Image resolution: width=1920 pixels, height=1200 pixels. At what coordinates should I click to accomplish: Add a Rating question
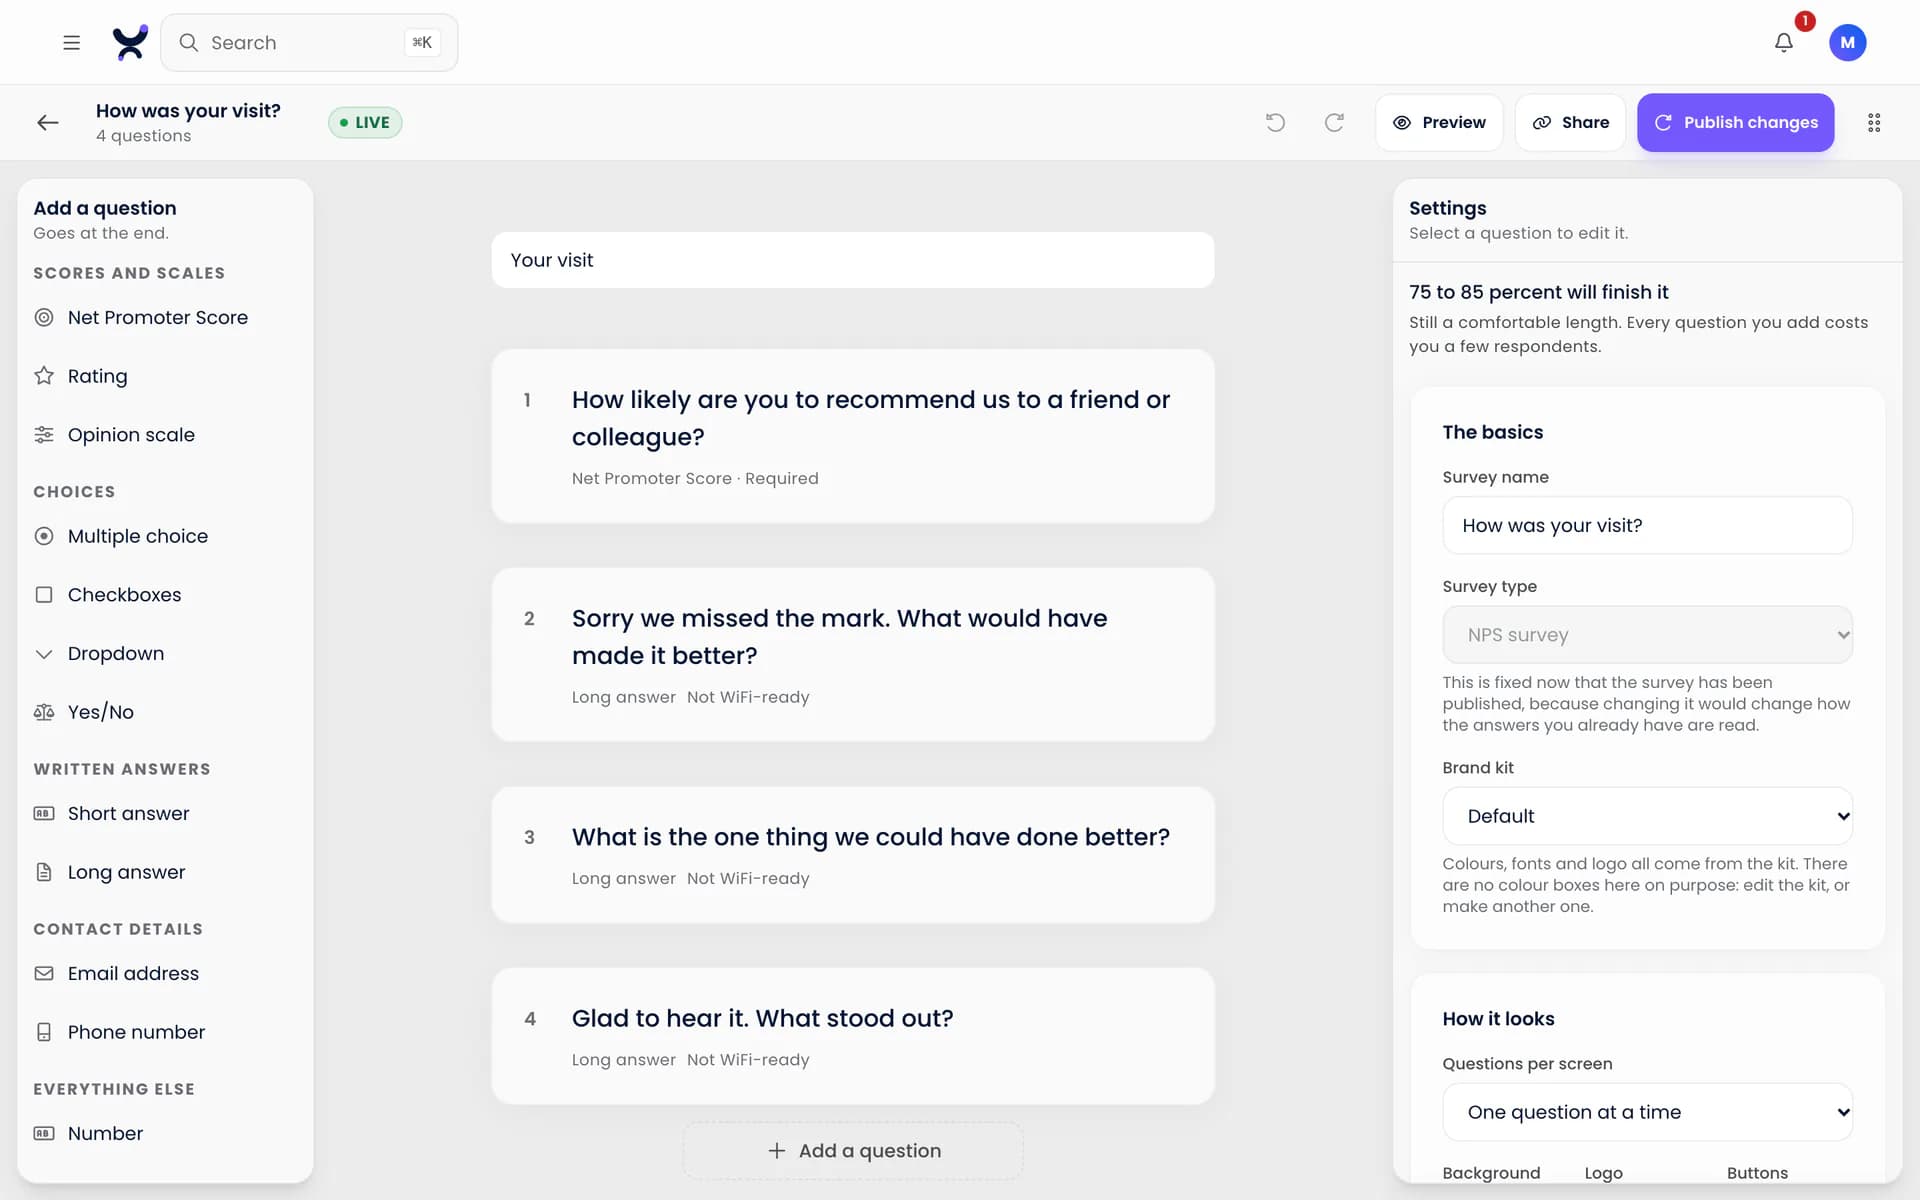165,376
